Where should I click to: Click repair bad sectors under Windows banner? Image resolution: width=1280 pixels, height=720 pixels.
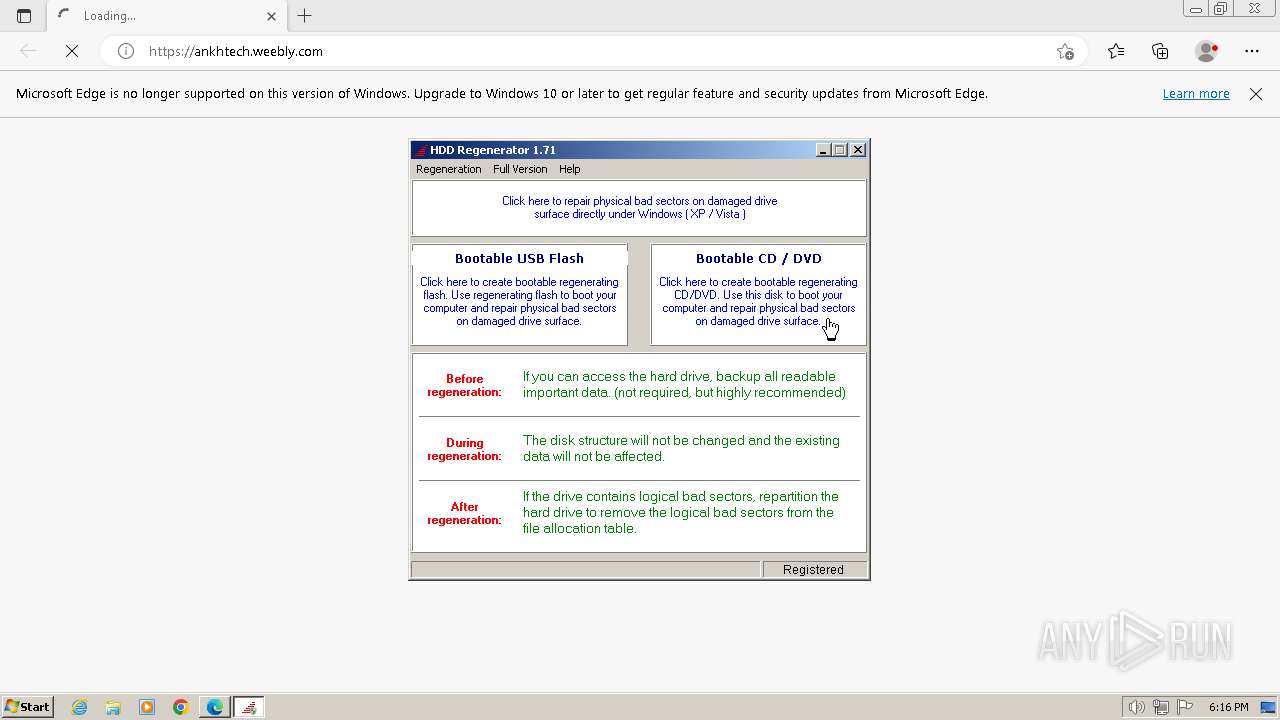coord(639,208)
